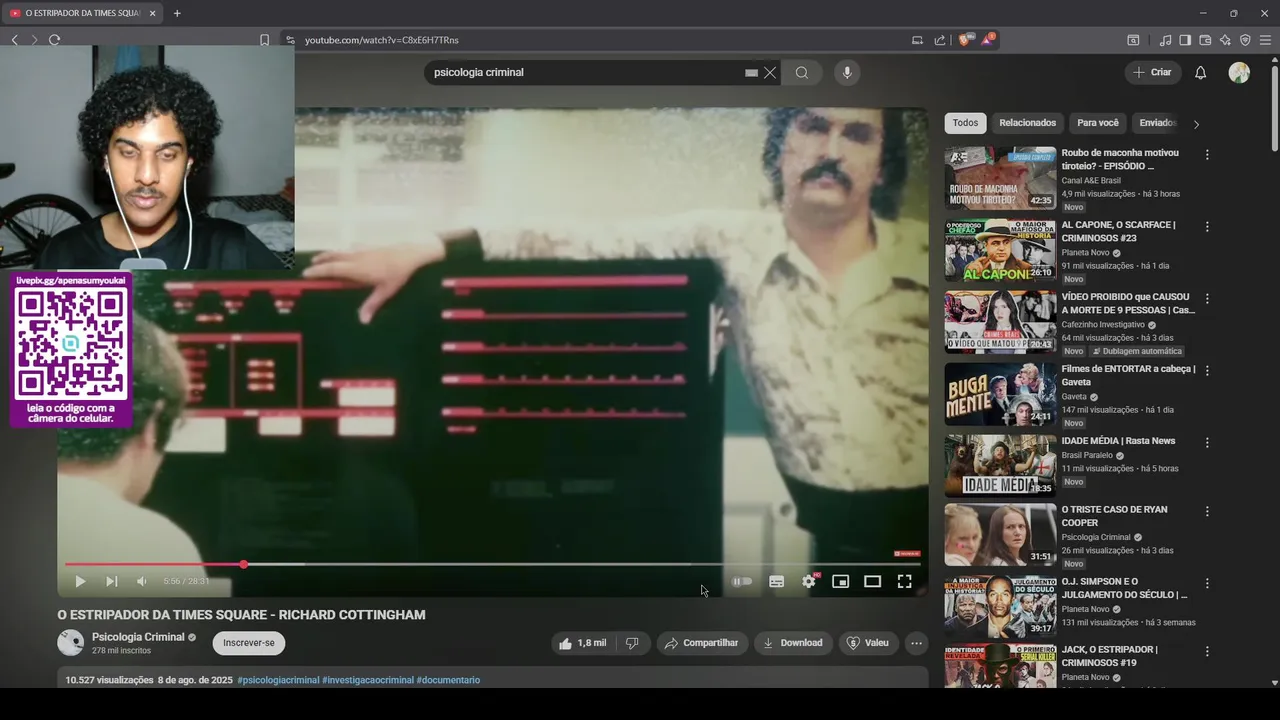Open the AL CAPONE video thumbnail
The image size is (1280, 720).
click(x=1000, y=250)
